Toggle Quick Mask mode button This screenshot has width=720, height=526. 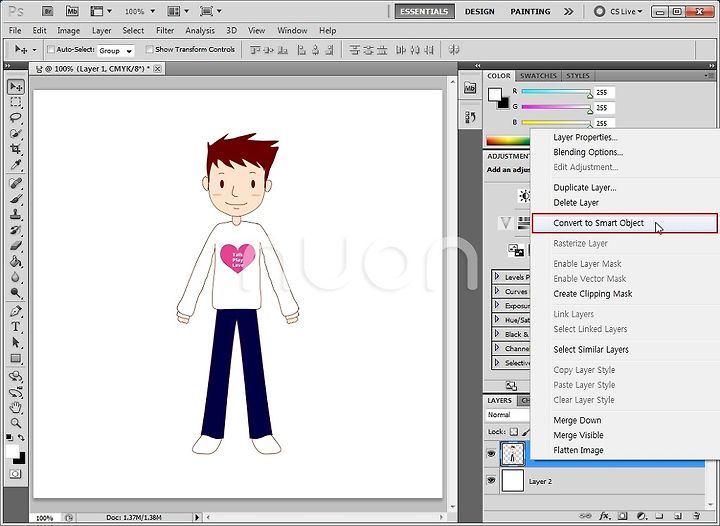point(15,474)
